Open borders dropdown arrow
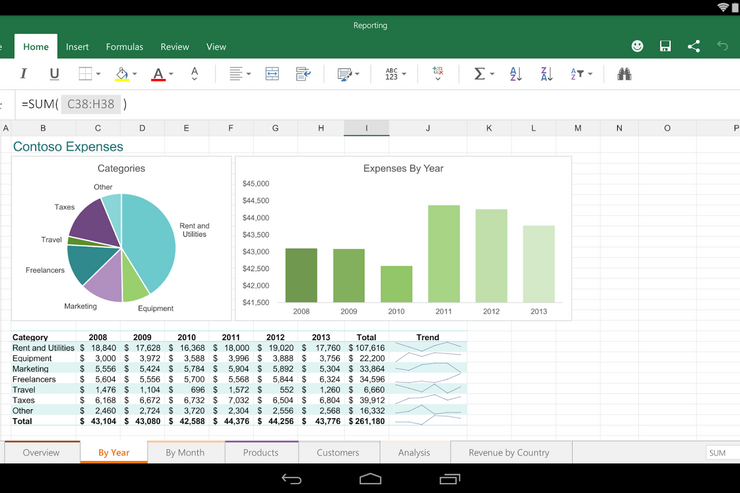Screen dimensions: 740x493 tap(98, 74)
